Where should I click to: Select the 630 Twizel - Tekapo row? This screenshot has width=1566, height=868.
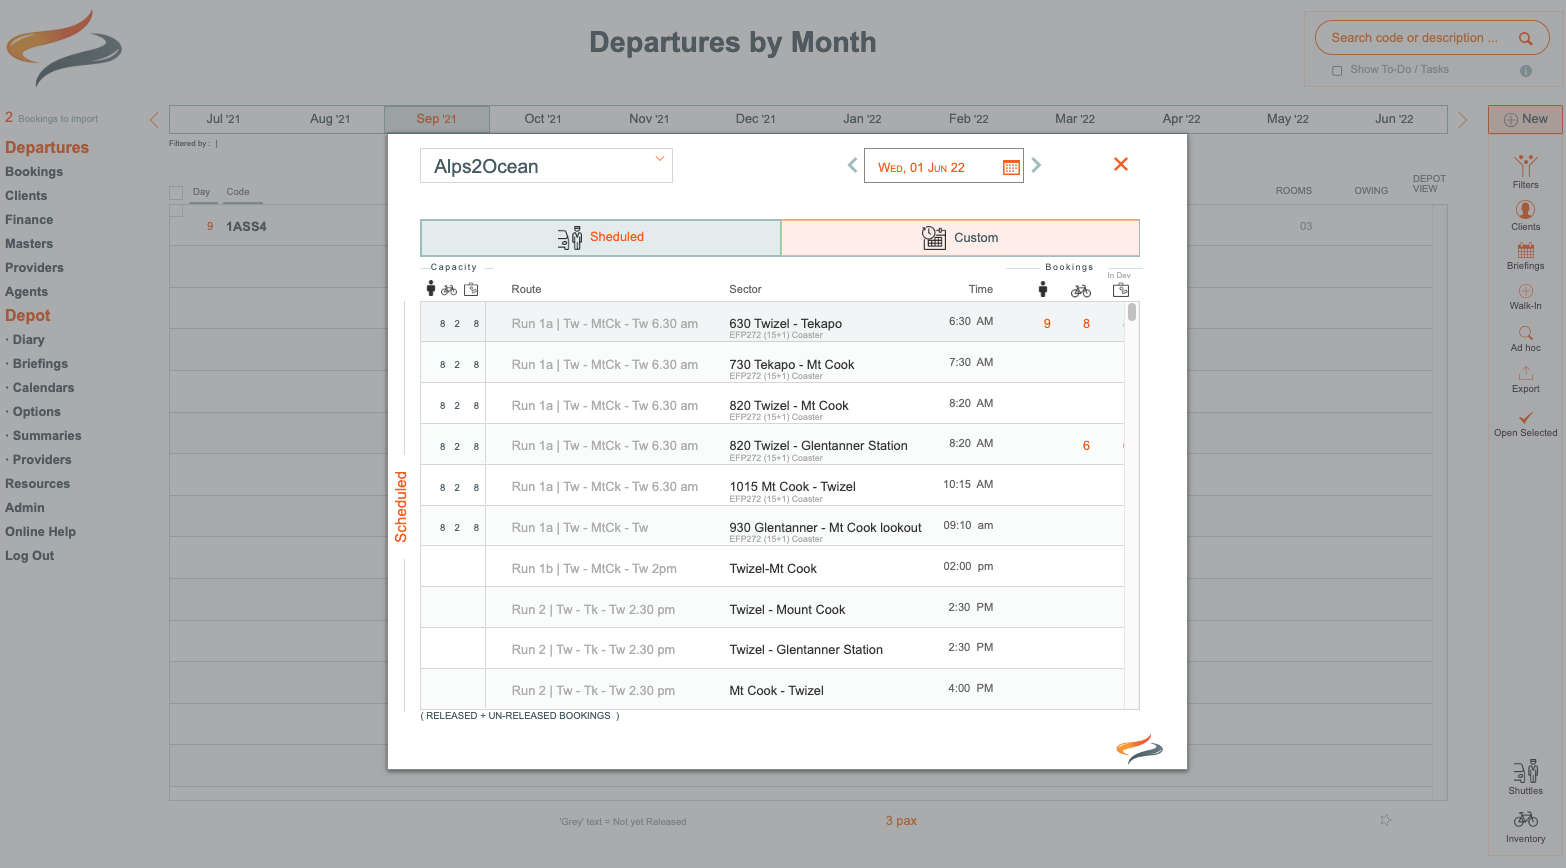772,322
